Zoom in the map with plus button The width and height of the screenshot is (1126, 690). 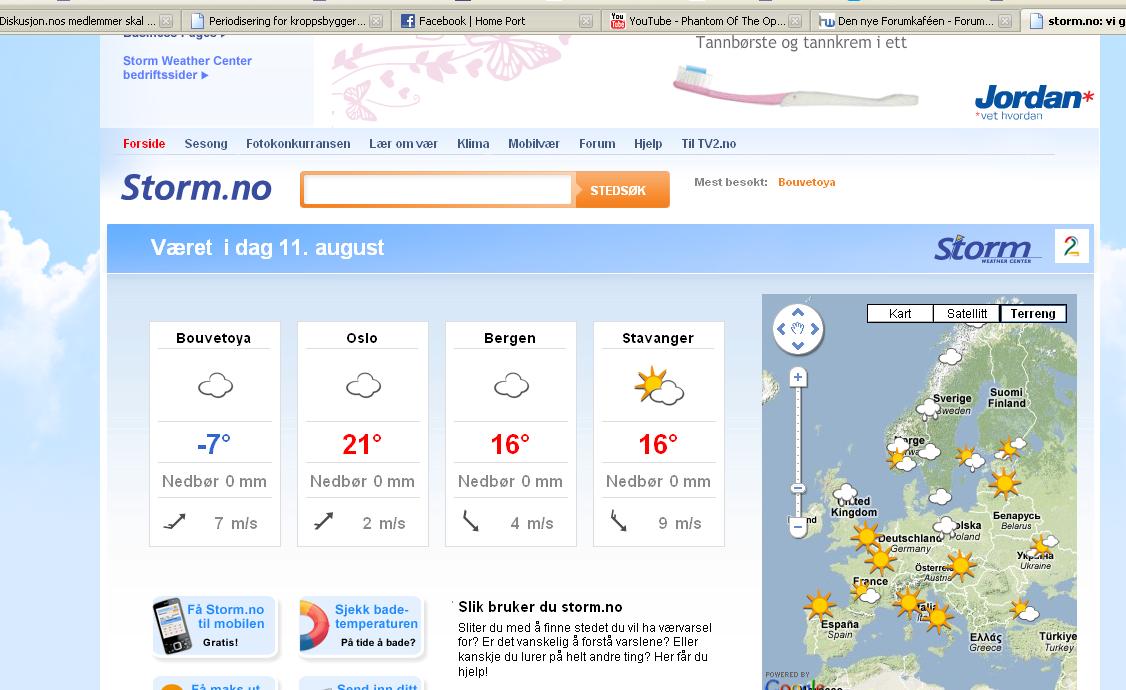tap(798, 377)
